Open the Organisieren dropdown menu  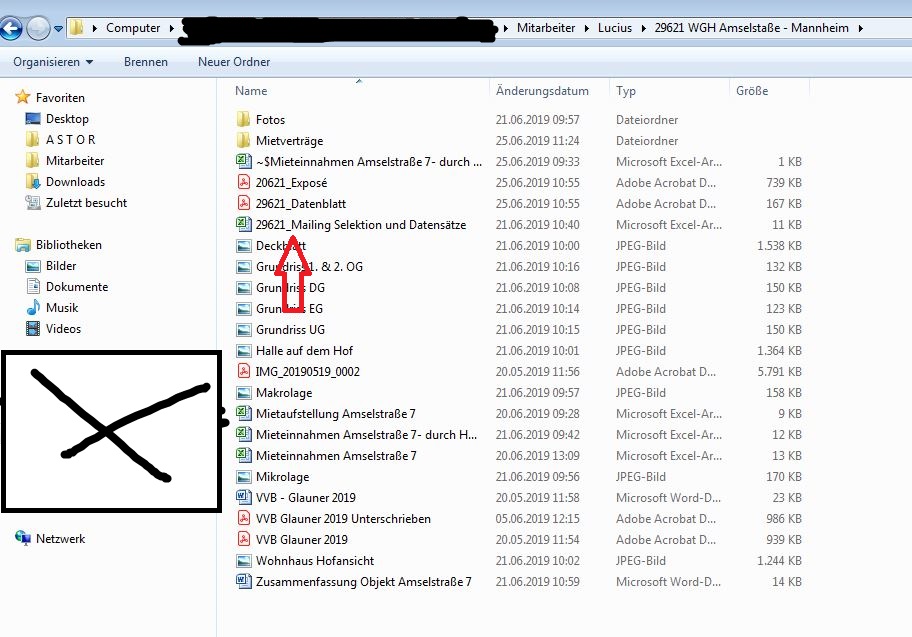(52, 62)
